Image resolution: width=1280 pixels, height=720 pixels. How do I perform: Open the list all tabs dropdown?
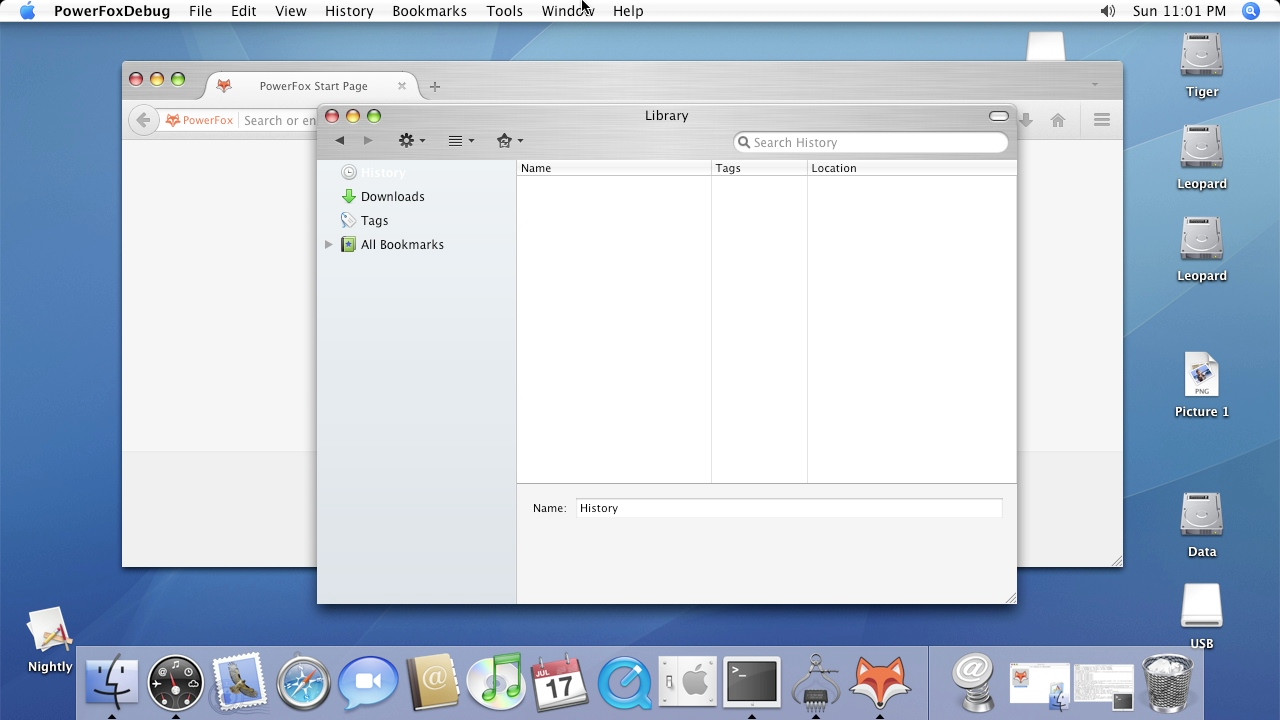(x=1095, y=85)
